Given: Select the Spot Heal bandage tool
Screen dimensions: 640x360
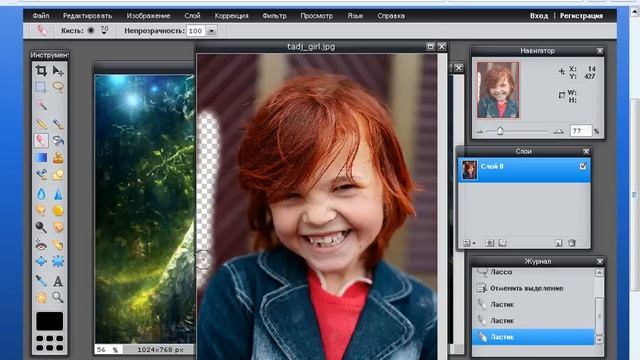Looking at the screenshot, I should pos(58,245).
